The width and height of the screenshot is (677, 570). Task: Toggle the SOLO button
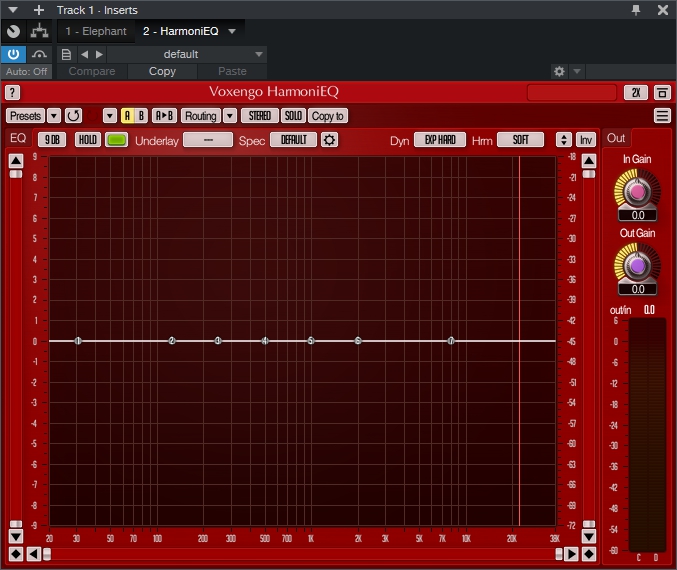tap(293, 116)
